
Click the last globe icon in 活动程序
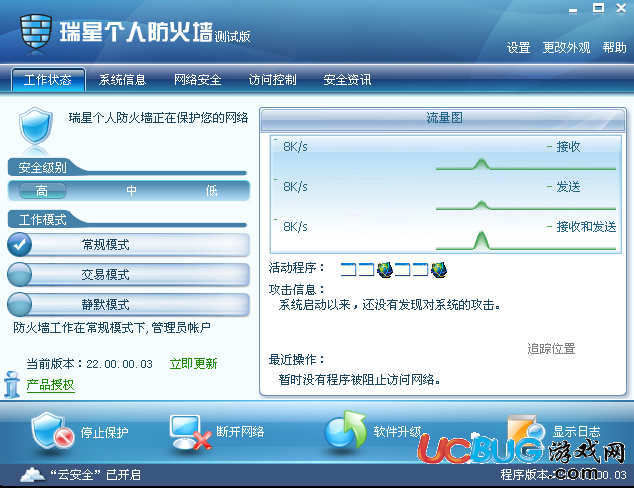[439, 269]
